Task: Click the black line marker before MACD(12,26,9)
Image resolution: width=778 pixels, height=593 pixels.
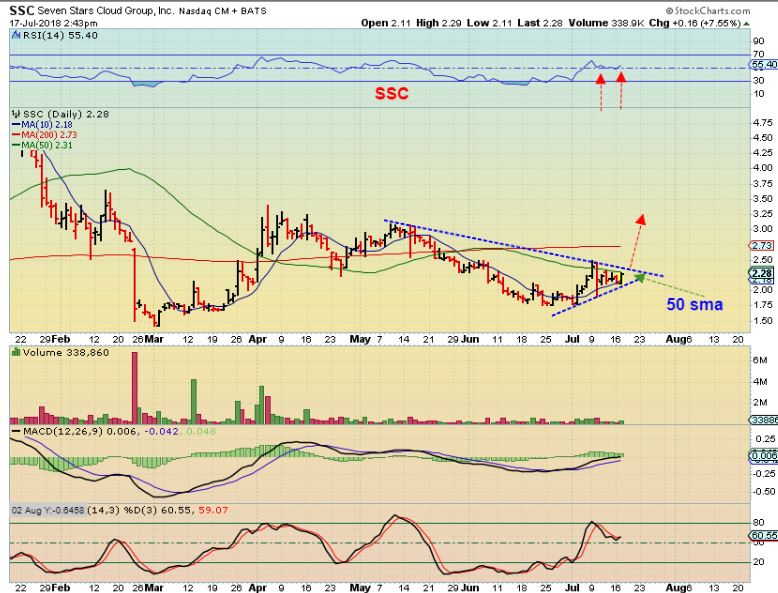Action: coord(16,432)
